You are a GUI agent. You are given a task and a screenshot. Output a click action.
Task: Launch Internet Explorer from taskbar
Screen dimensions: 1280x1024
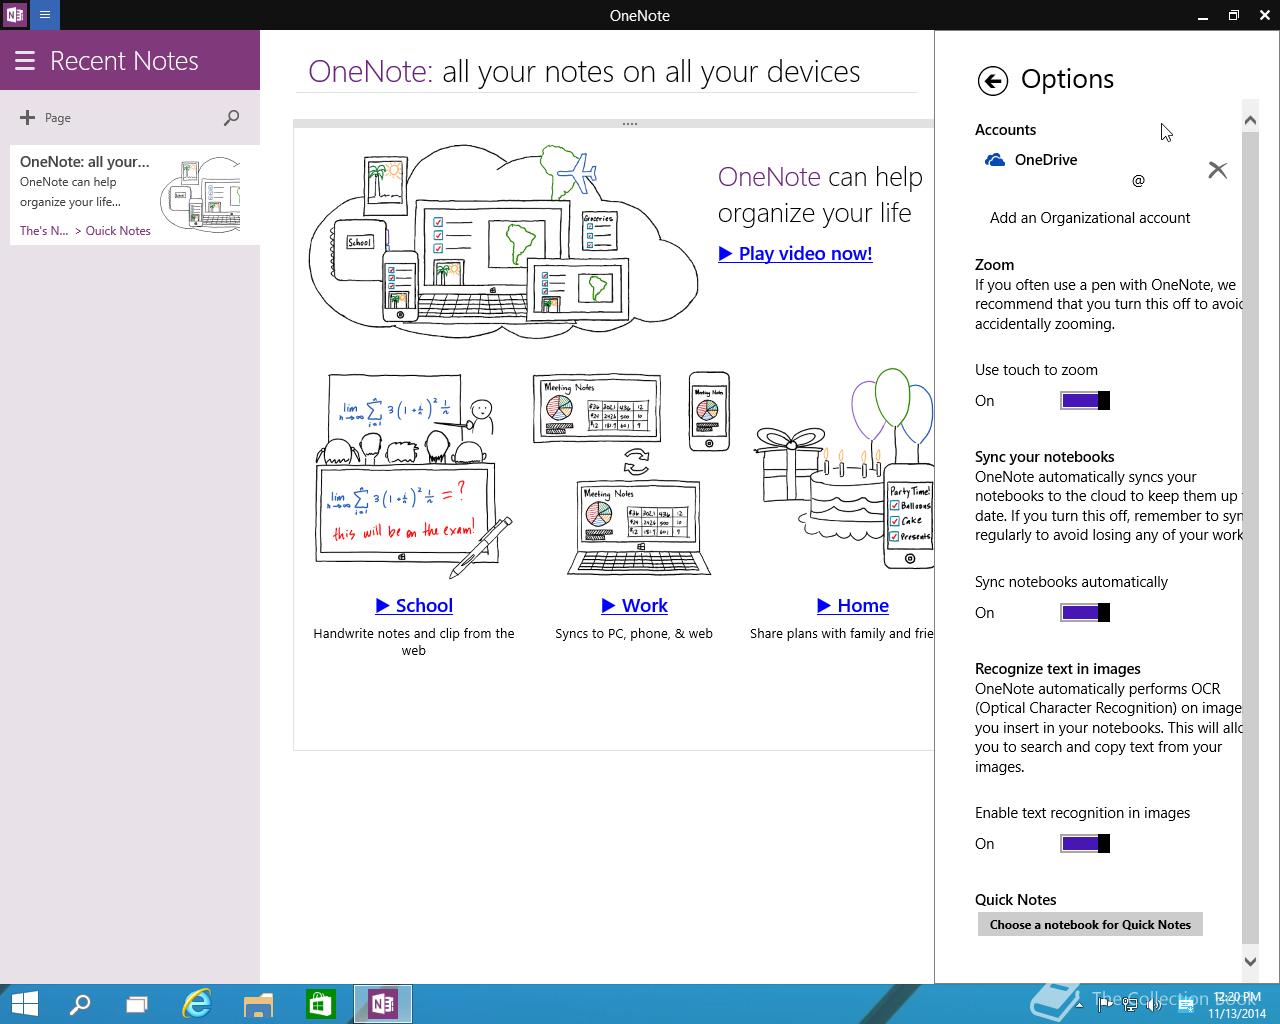click(x=197, y=1004)
